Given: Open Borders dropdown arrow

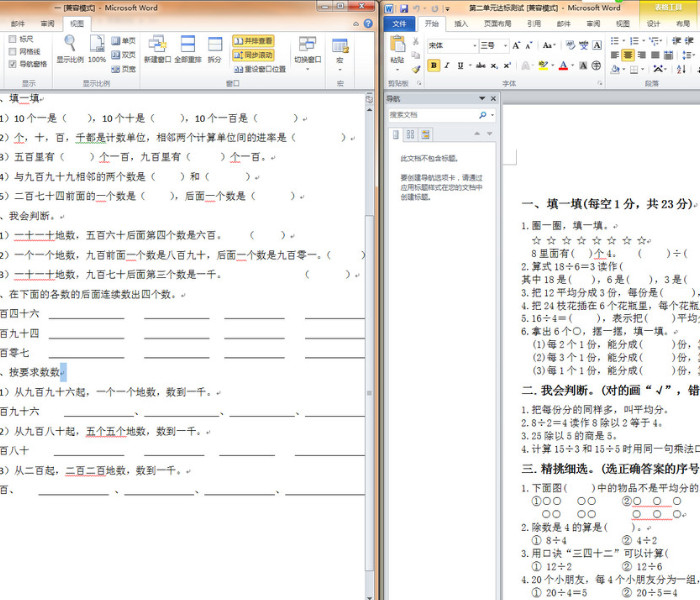Looking at the screenshot, I should 644,70.
